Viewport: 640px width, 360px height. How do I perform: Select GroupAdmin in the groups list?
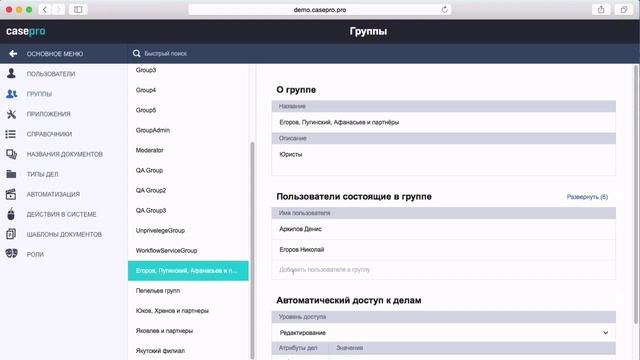188,130
